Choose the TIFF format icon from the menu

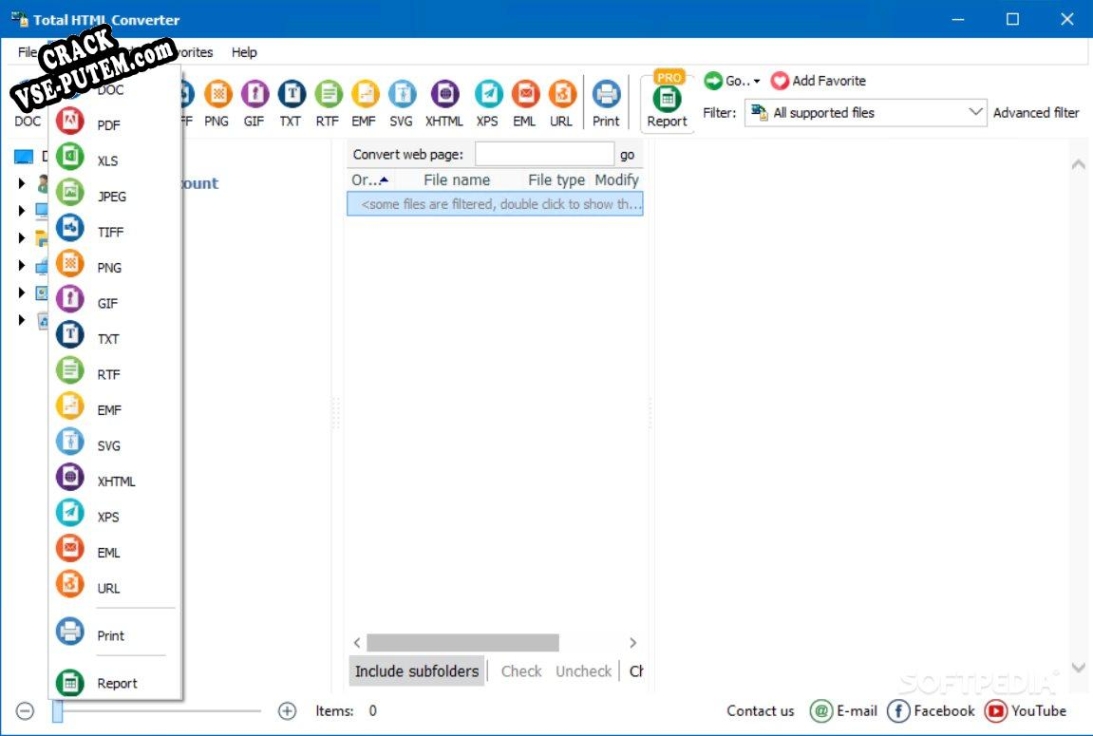(x=109, y=231)
